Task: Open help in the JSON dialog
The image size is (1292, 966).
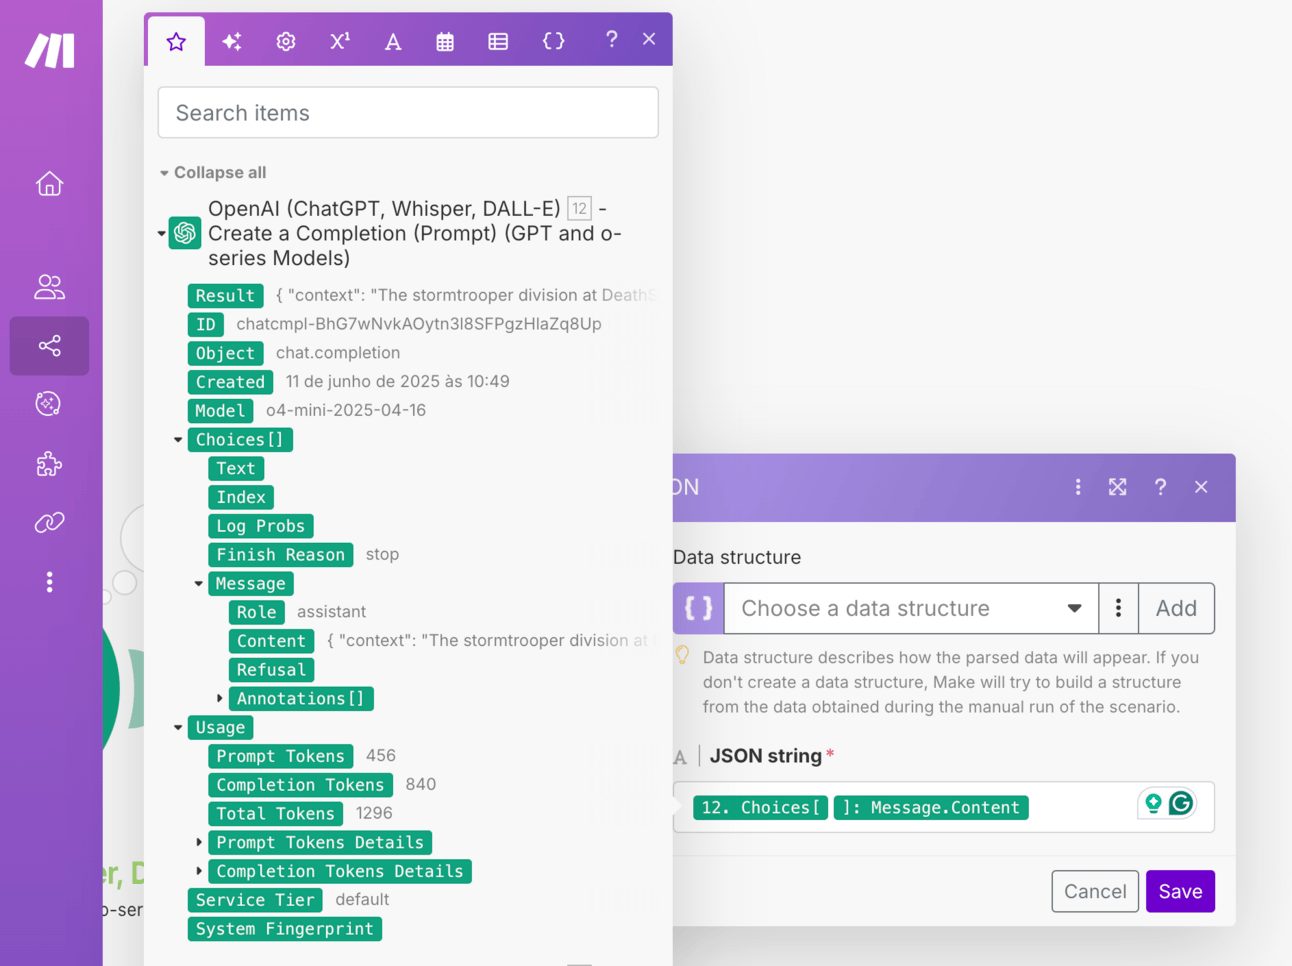Action: tap(1160, 487)
